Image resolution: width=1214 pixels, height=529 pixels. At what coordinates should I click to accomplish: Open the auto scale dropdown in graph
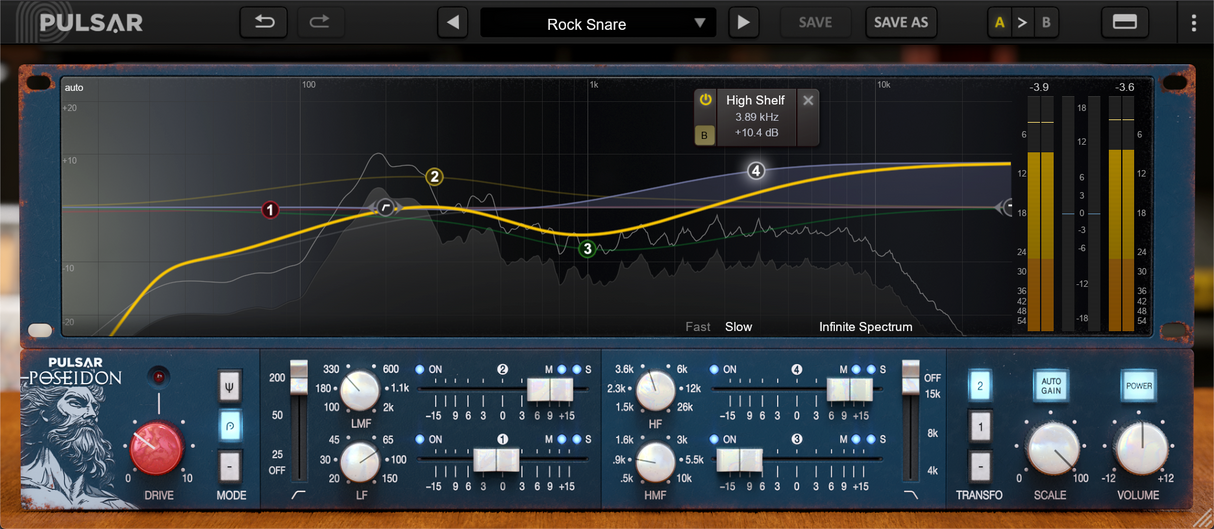click(74, 88)
